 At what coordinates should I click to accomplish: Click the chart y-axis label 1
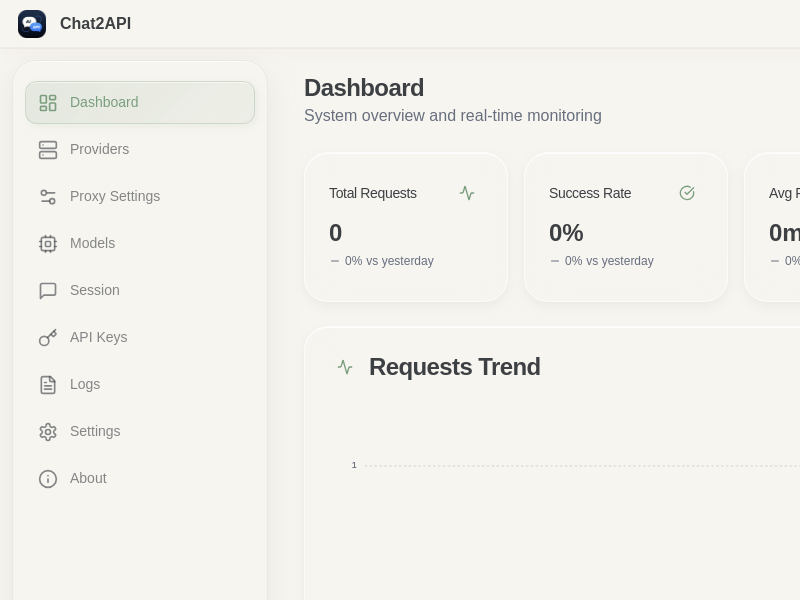point(354,465)
